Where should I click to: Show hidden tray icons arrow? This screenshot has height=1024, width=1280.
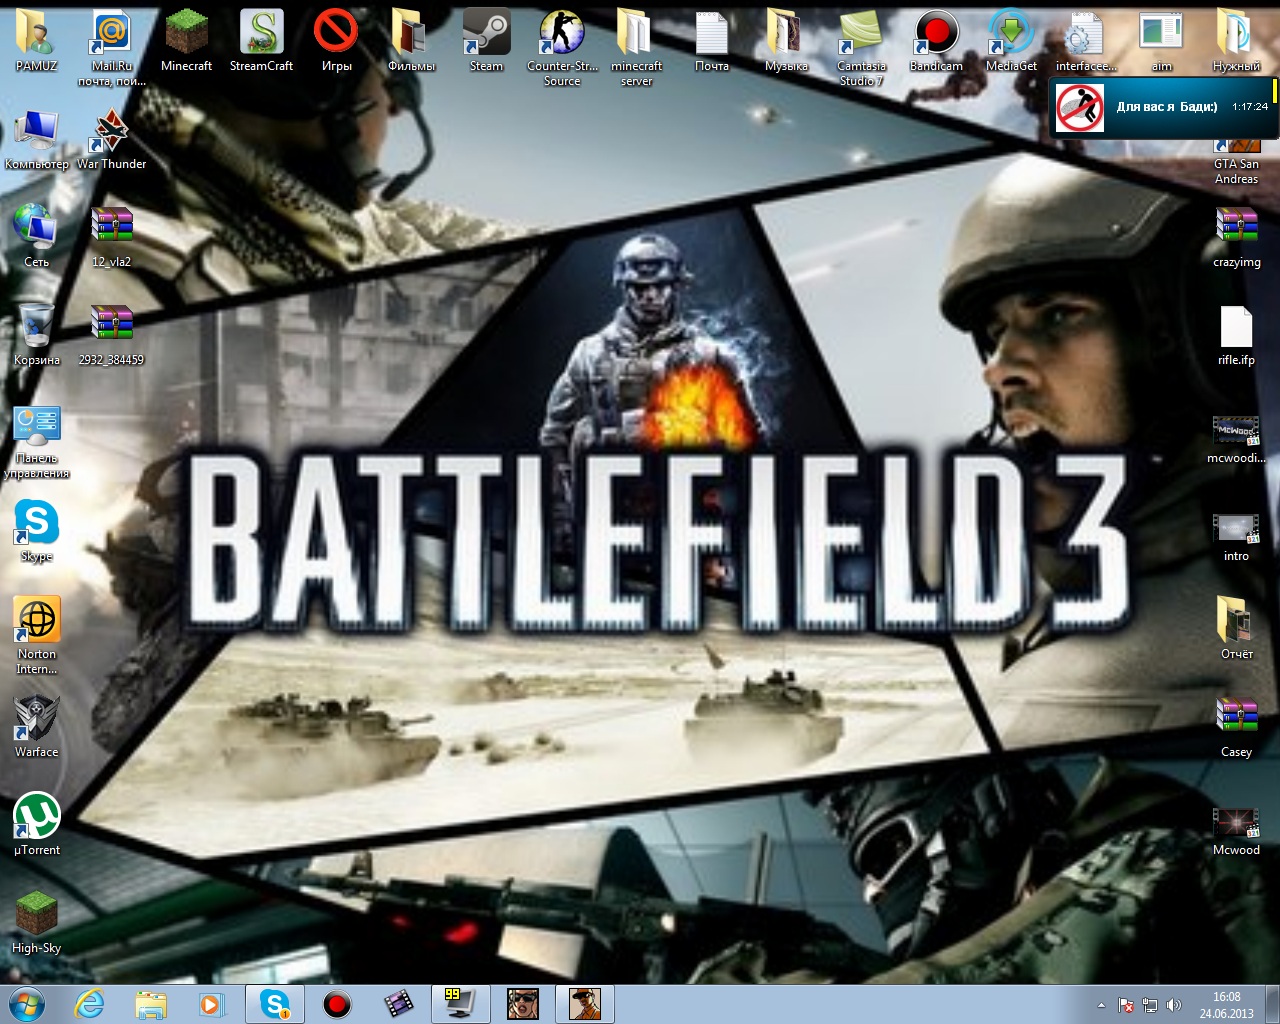point(1101,1005)
